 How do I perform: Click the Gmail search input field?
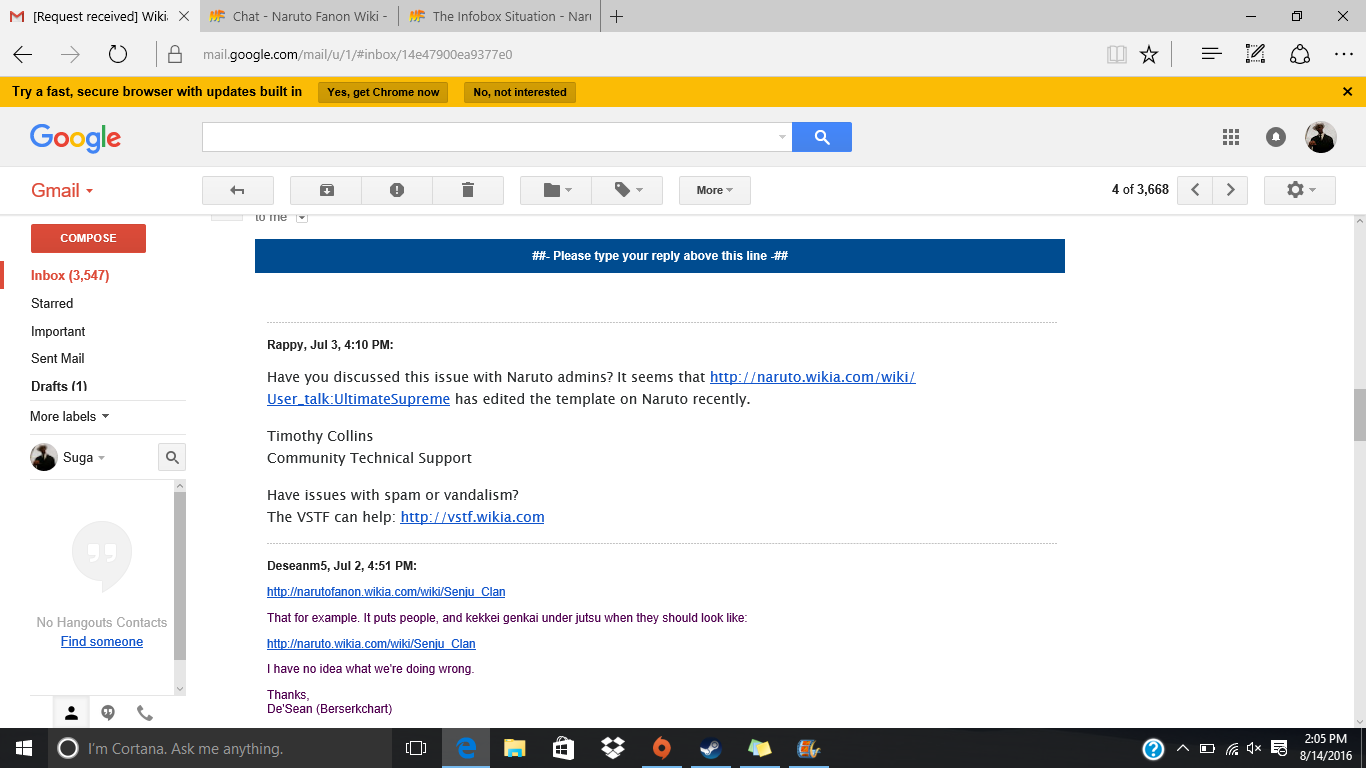[488, 137]
